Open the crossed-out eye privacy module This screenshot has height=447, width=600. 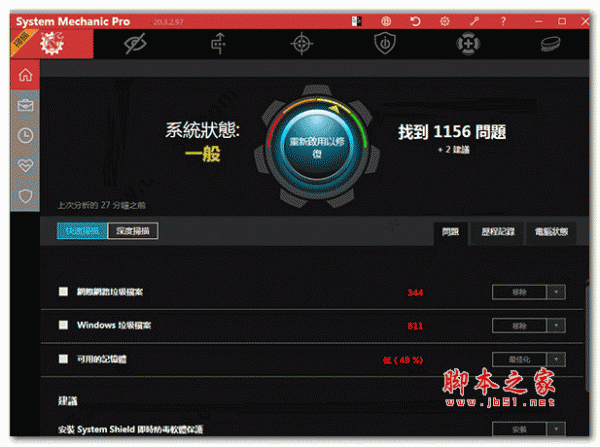pos(135,43)
